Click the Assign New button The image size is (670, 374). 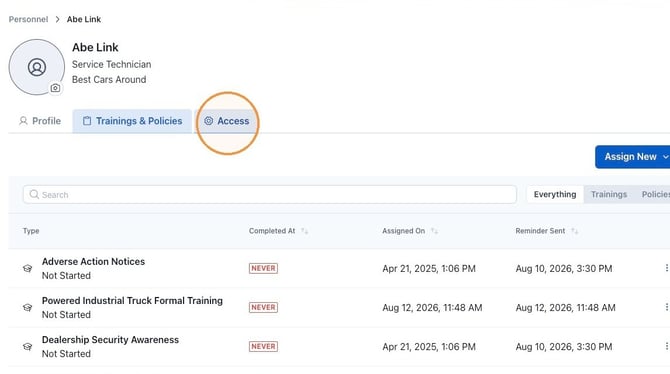(x=632, y=157)
